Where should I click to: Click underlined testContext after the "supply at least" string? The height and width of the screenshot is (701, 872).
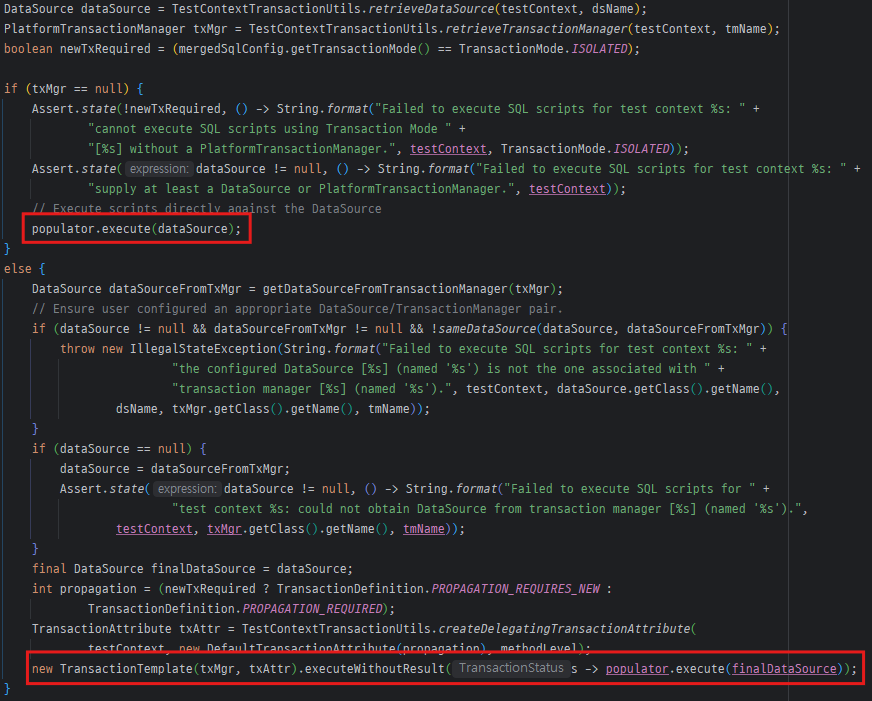[x=567, y=189]
